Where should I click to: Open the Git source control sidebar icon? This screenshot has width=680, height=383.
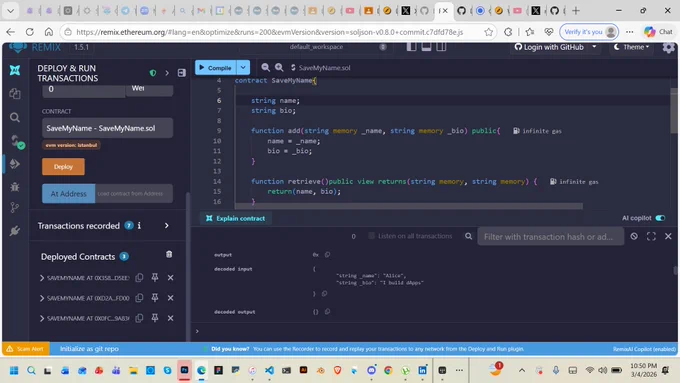(15, 208)
